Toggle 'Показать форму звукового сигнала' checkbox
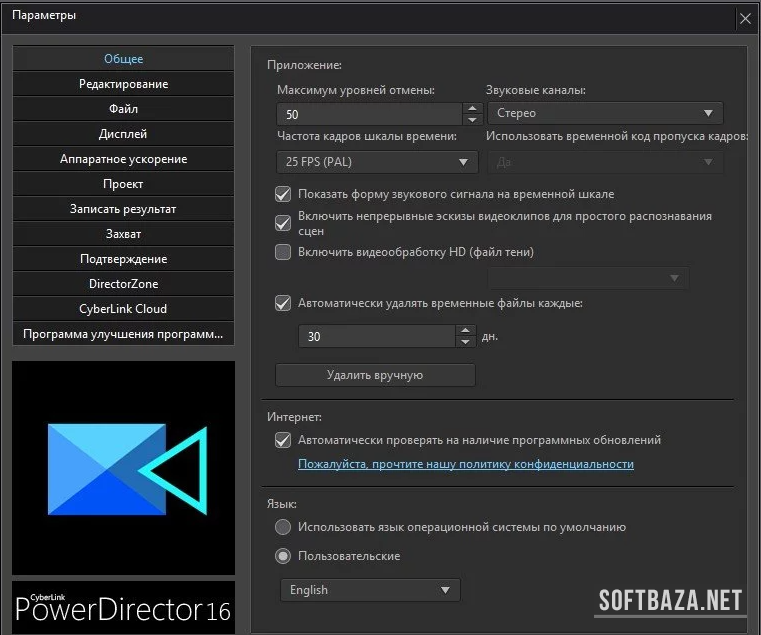Screen dimensions: 761x635 click(x=283, y=194)
